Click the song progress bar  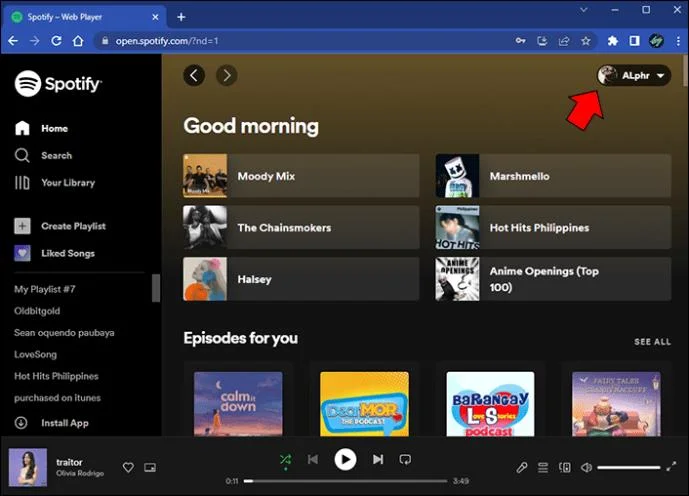click(x=345, y=481)
